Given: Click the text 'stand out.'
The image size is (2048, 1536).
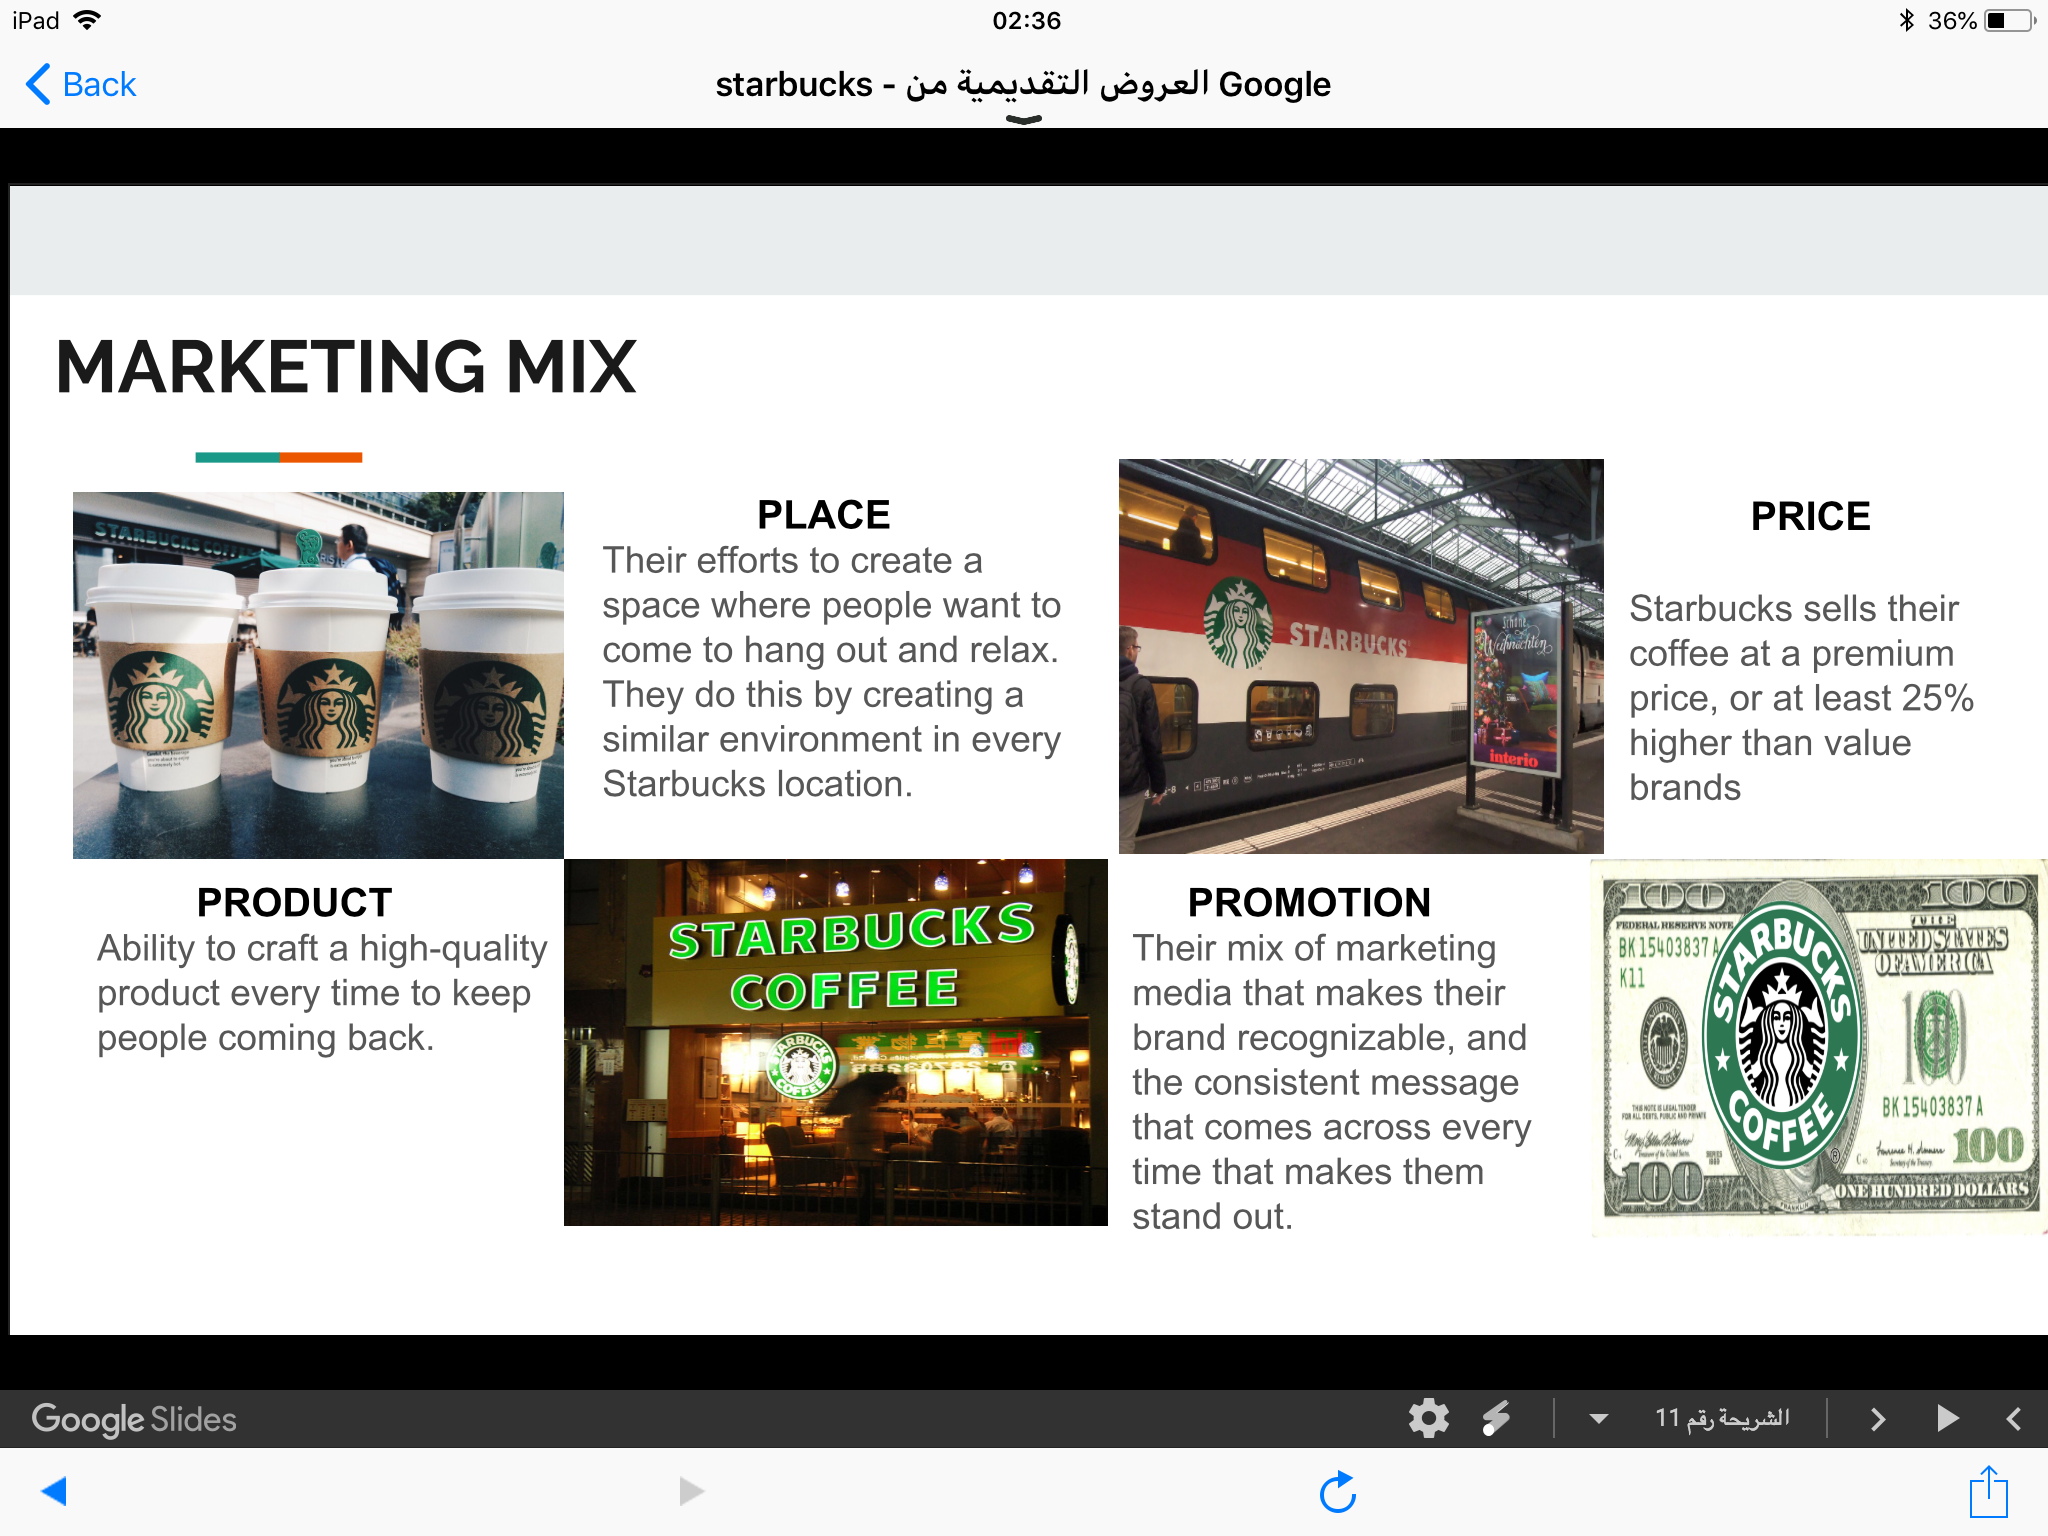Looking at the screenshot, I should click(x=1212, y=1216).
